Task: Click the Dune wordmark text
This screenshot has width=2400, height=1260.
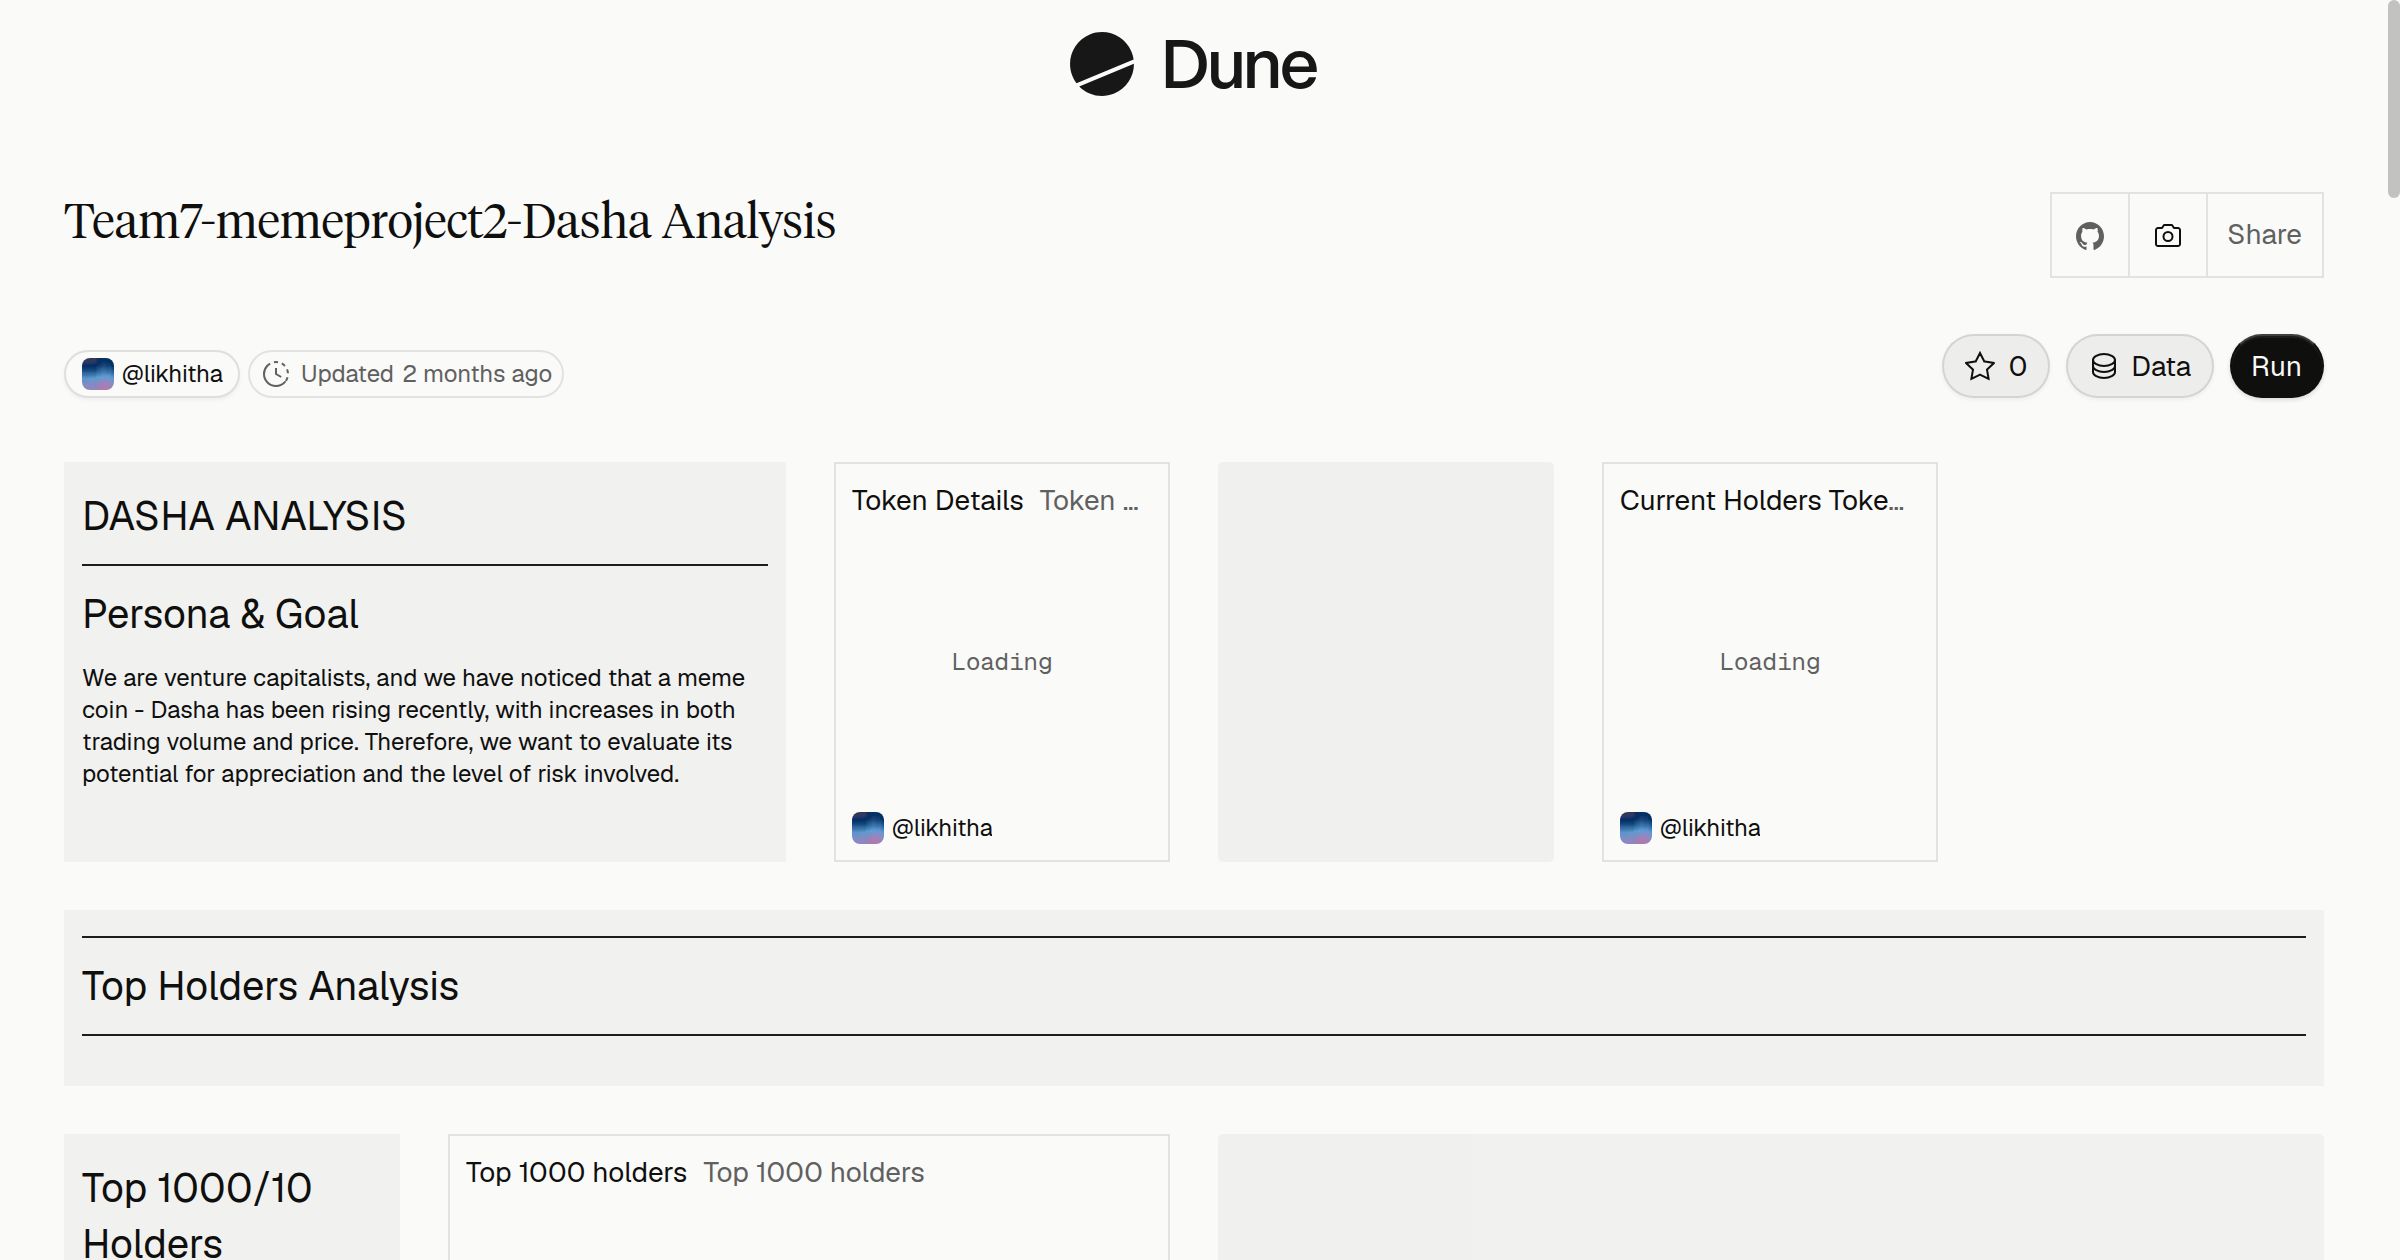Action: (1239, 65)
